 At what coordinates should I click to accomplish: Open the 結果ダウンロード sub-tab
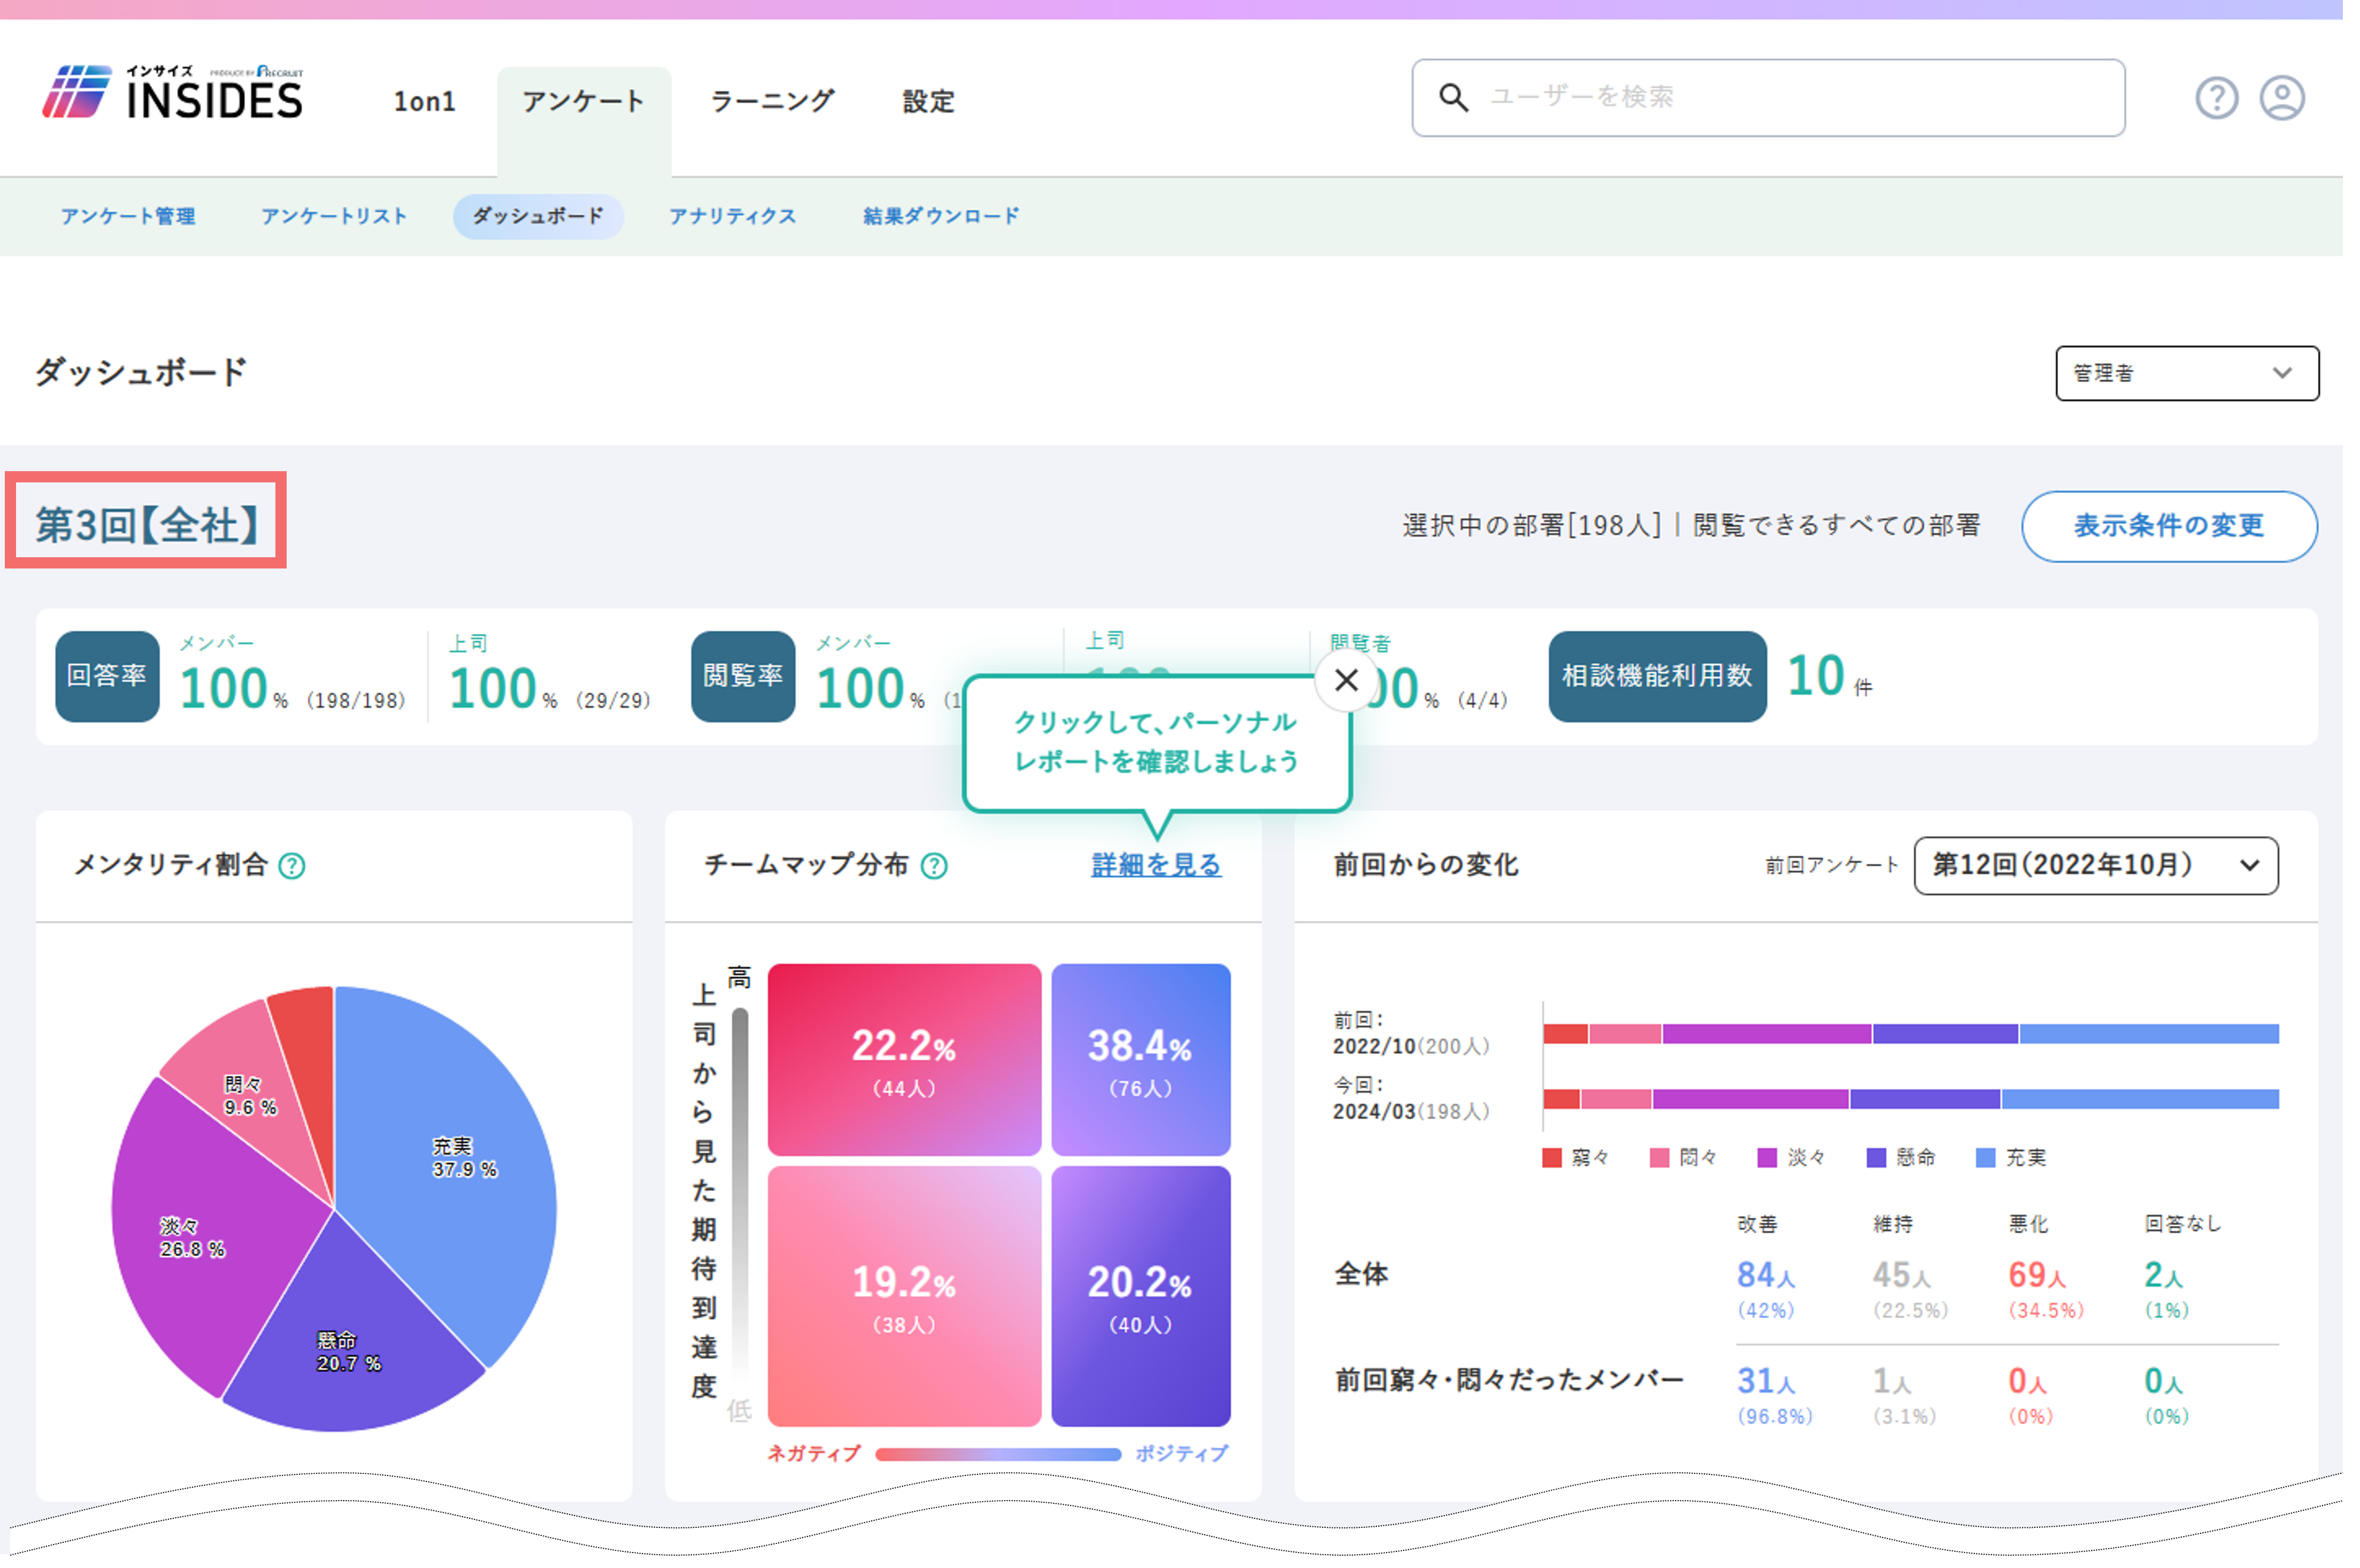pos(941,216)
